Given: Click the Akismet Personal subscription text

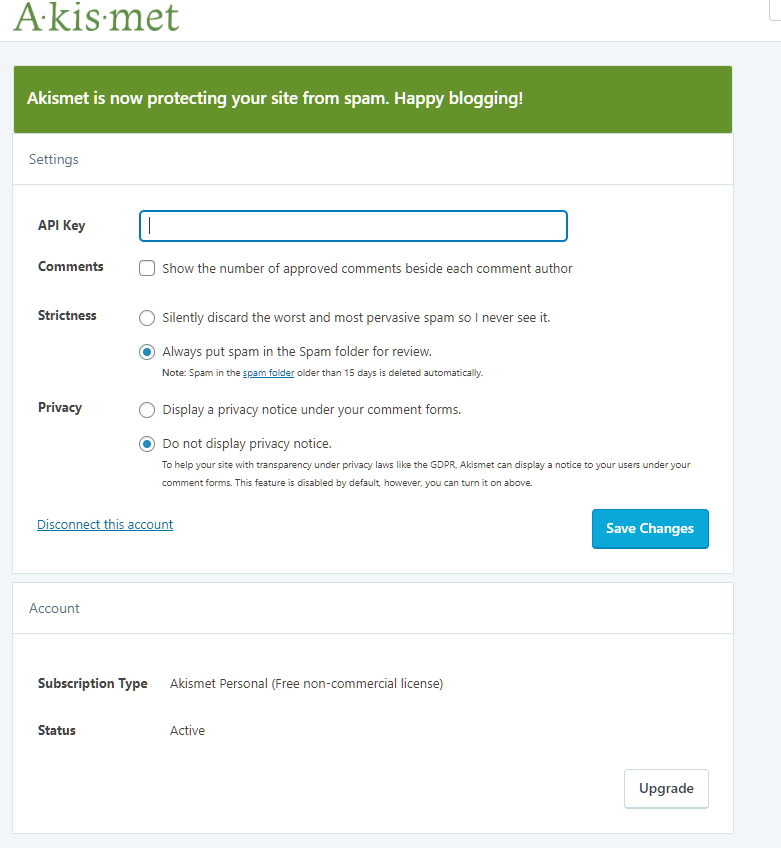Looking at the screenshot, I should 307,684.
